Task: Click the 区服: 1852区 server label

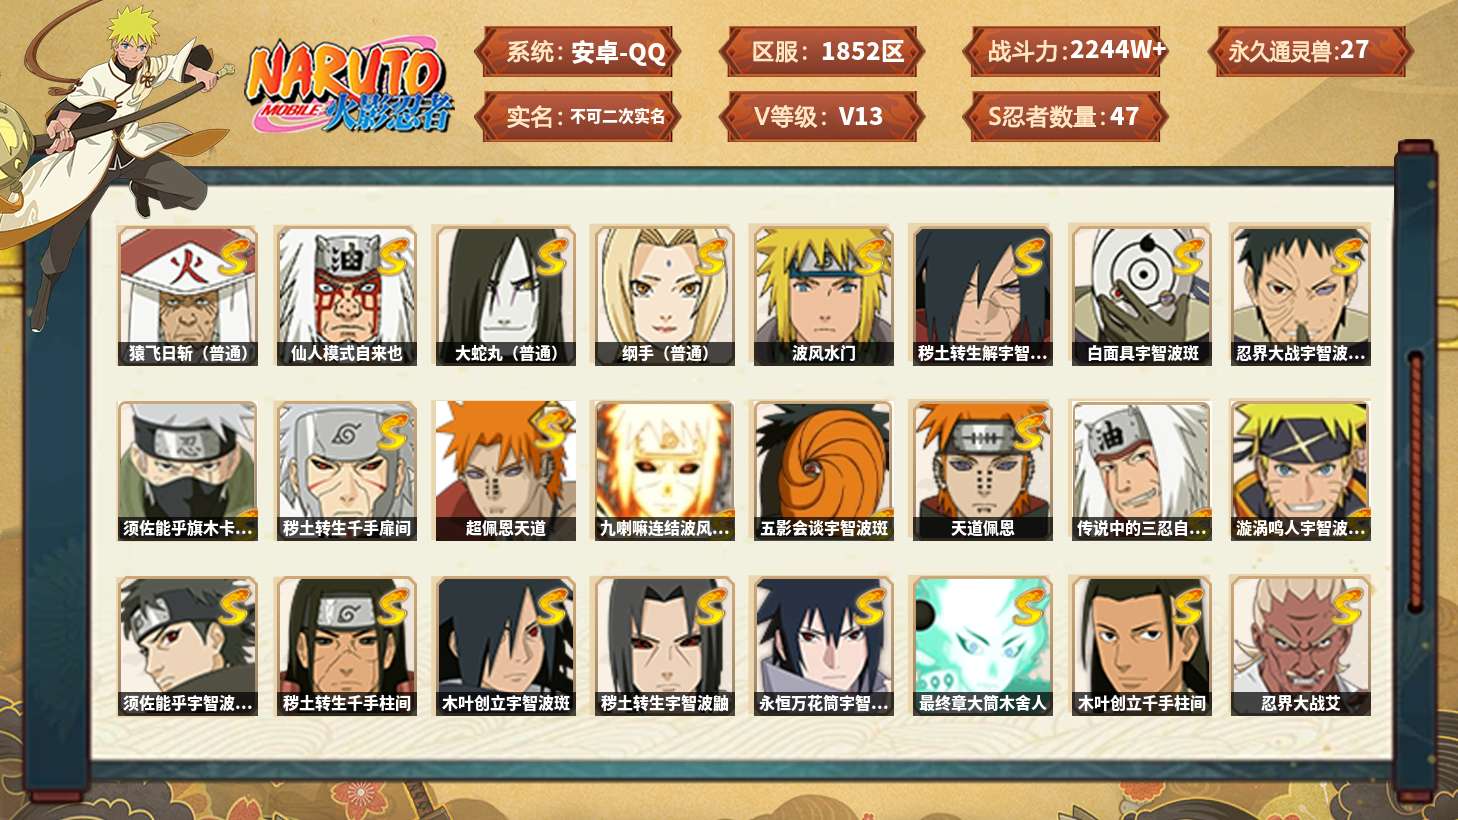Action: (x=821, y=52)
